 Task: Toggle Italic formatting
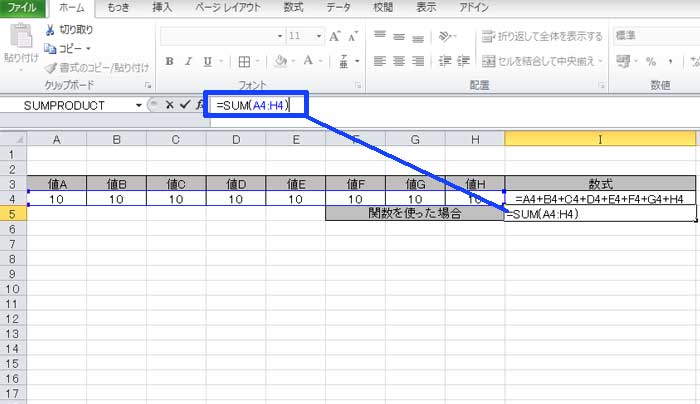point(188,61)
